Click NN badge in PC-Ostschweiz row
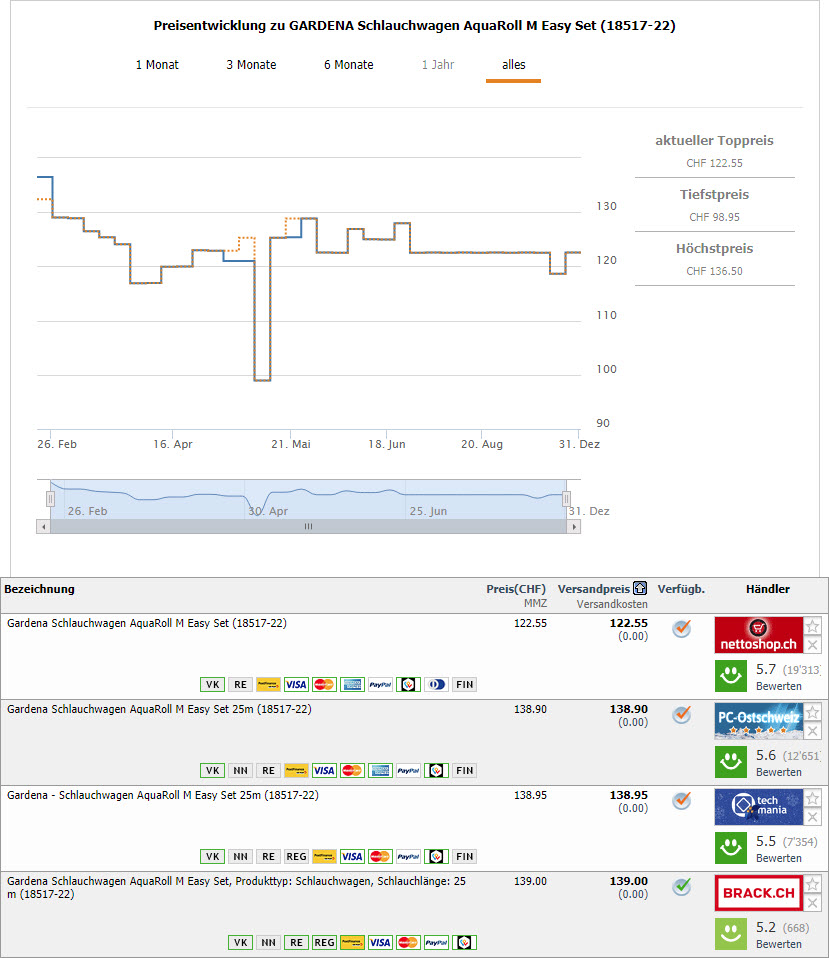The width and height of the screenshot is (829, 958). click(241, 770)
